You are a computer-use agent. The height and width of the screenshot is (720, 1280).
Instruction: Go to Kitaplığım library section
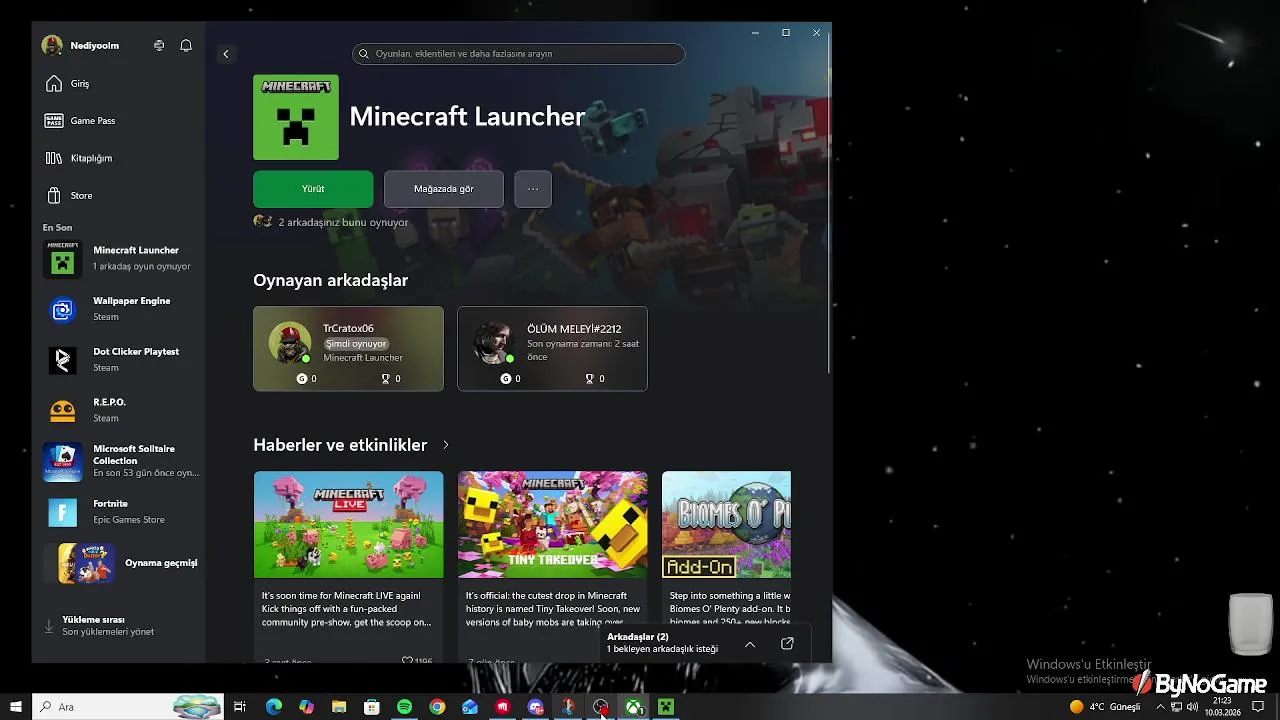pyautogui.click(x=118, y=158)
